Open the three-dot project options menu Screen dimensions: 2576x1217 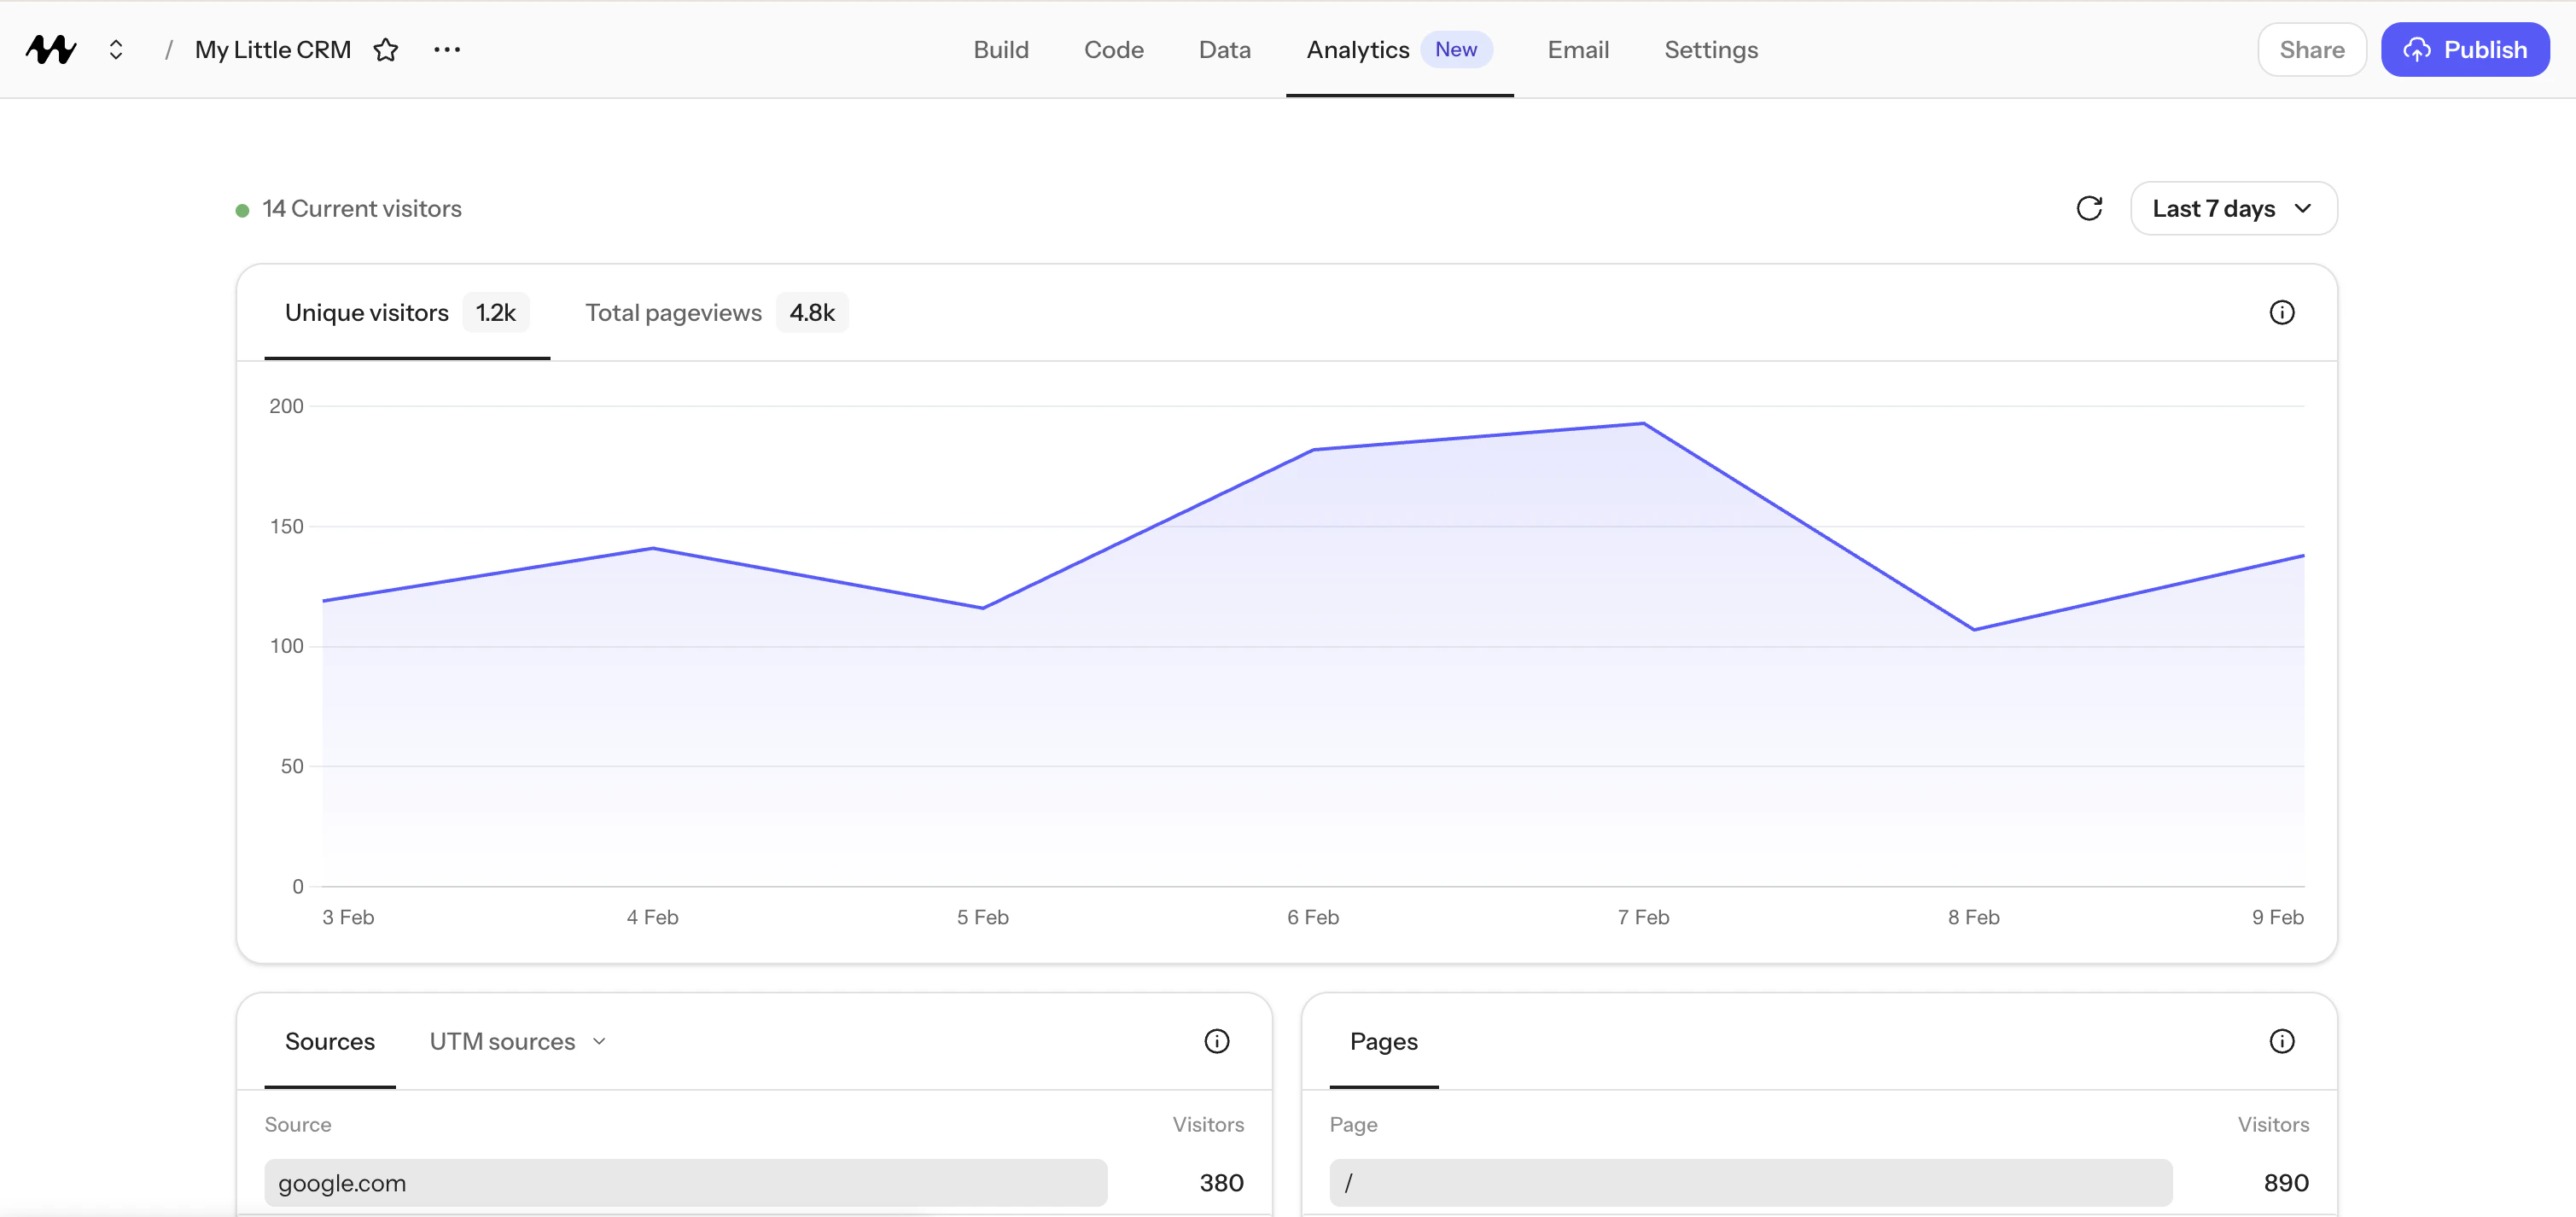tap(447, 49)
